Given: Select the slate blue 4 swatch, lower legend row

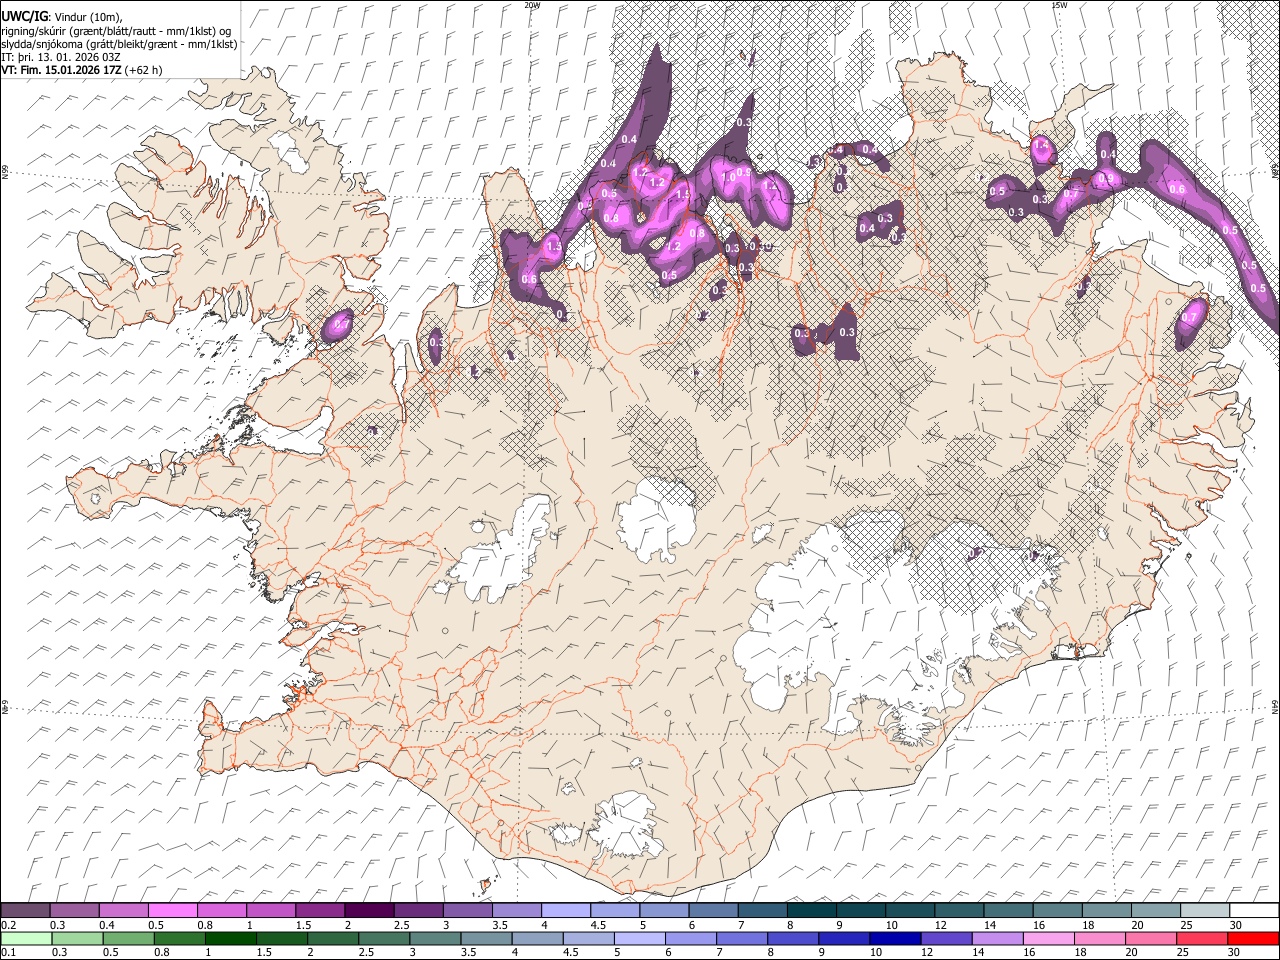Looking at the screenshot, I should click(537, 938).
